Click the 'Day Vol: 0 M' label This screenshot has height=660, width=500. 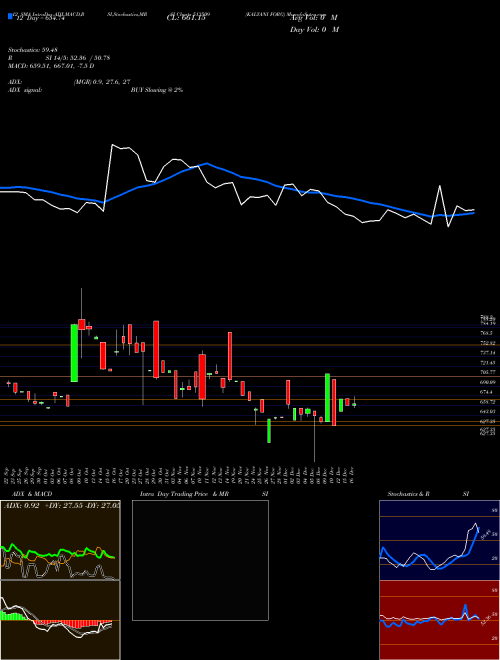(314, 29)
